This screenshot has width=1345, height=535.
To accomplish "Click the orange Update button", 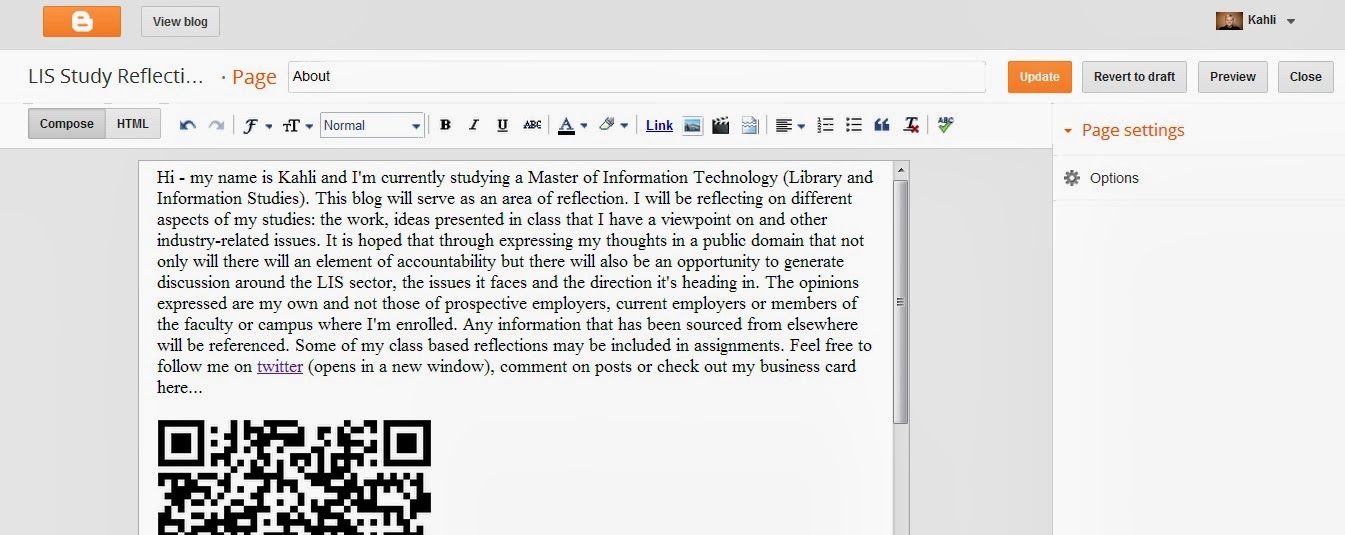I will point(1040,77).
